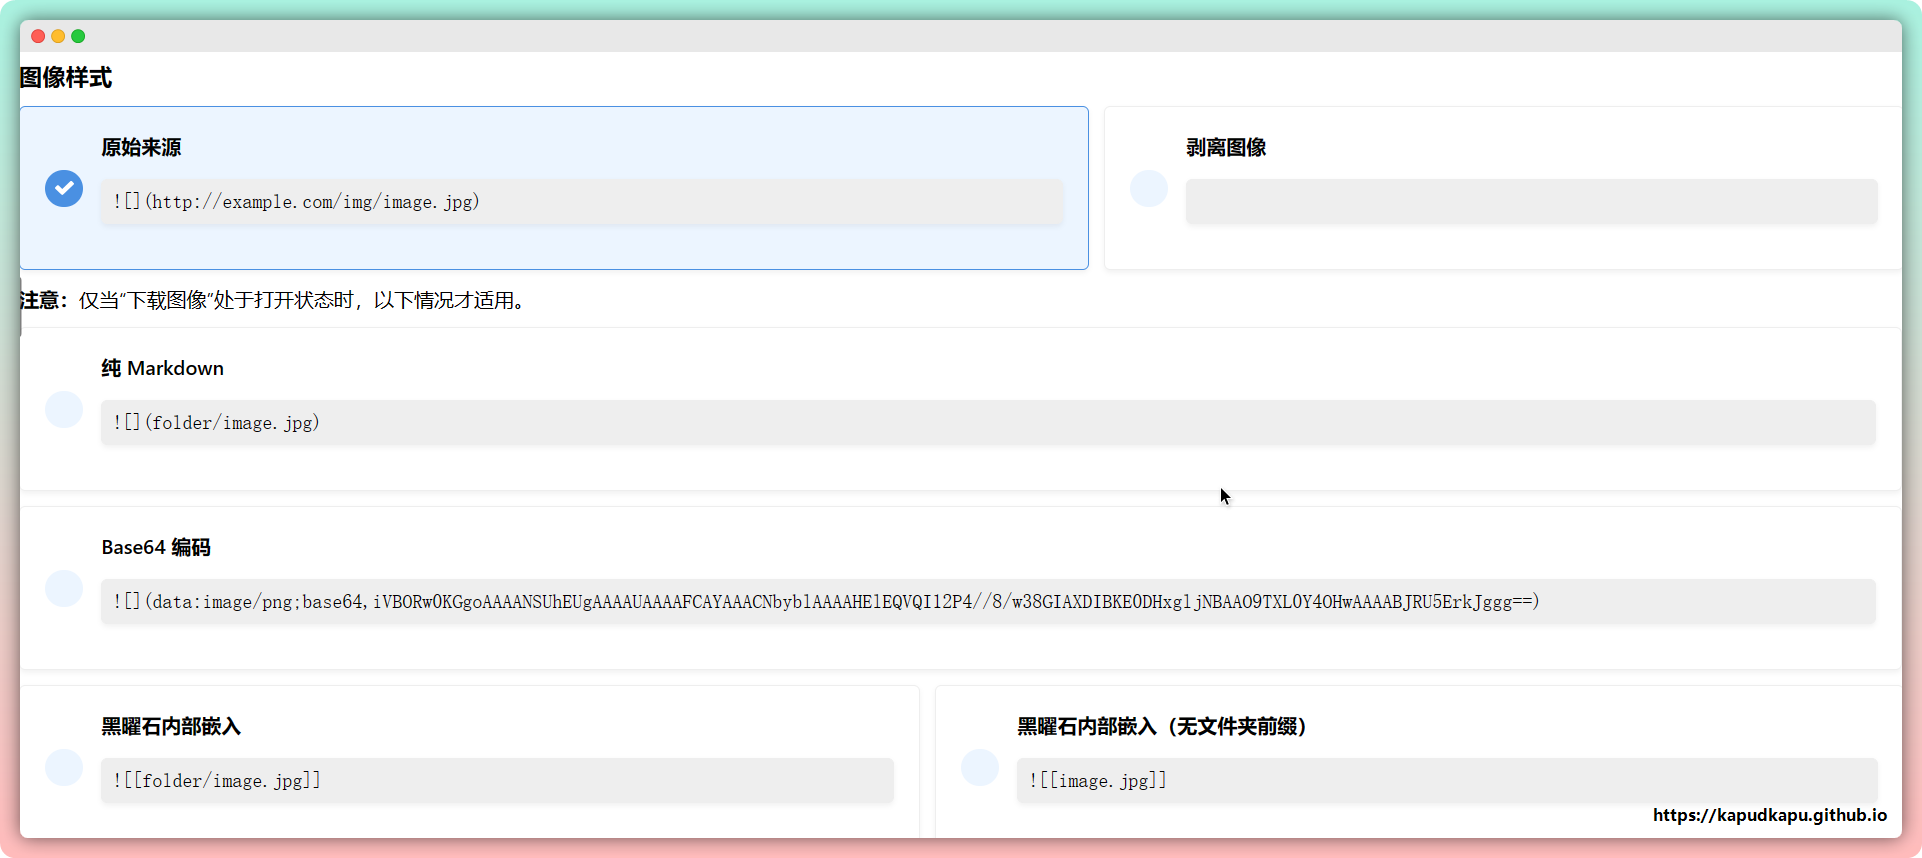Enable the Base64 编码 radio option
1922x858 pixels.
coord(64,588)
